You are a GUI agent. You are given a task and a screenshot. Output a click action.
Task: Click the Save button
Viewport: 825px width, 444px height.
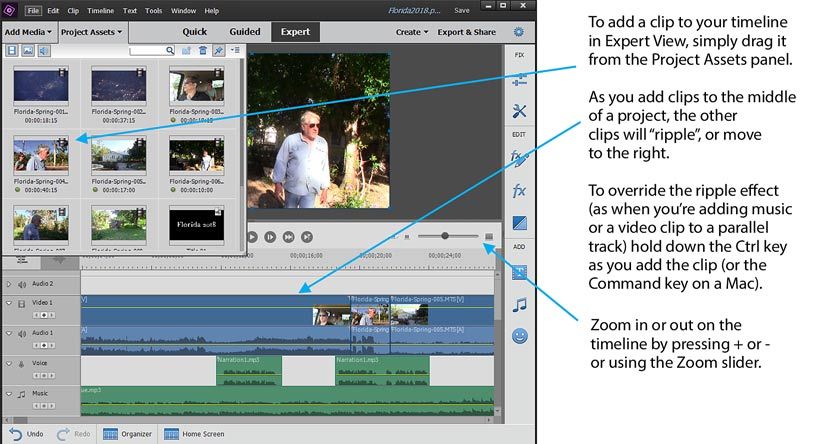pos(462,11)
